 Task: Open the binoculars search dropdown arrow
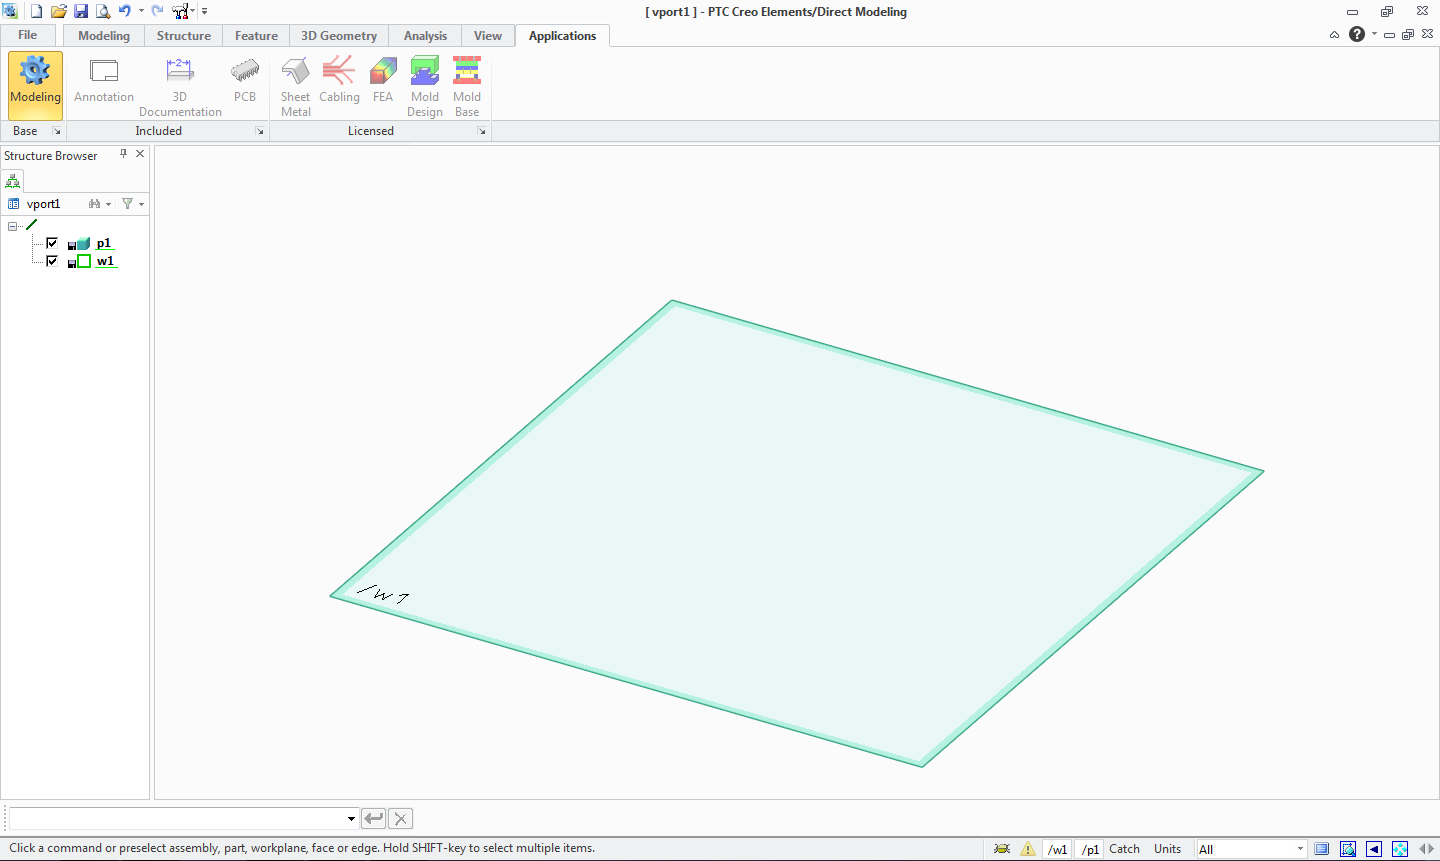click(108, 204)
